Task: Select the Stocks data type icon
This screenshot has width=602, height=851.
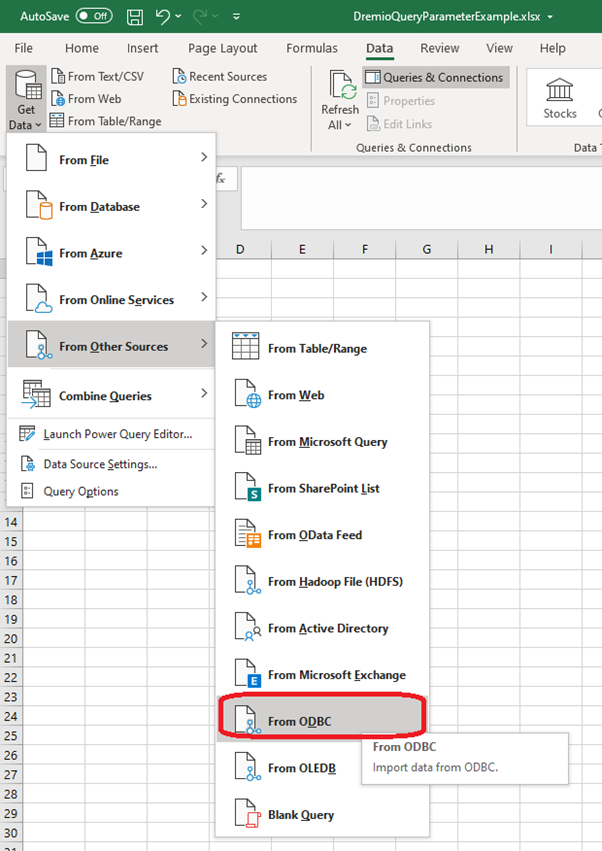Action: point(560,98)
